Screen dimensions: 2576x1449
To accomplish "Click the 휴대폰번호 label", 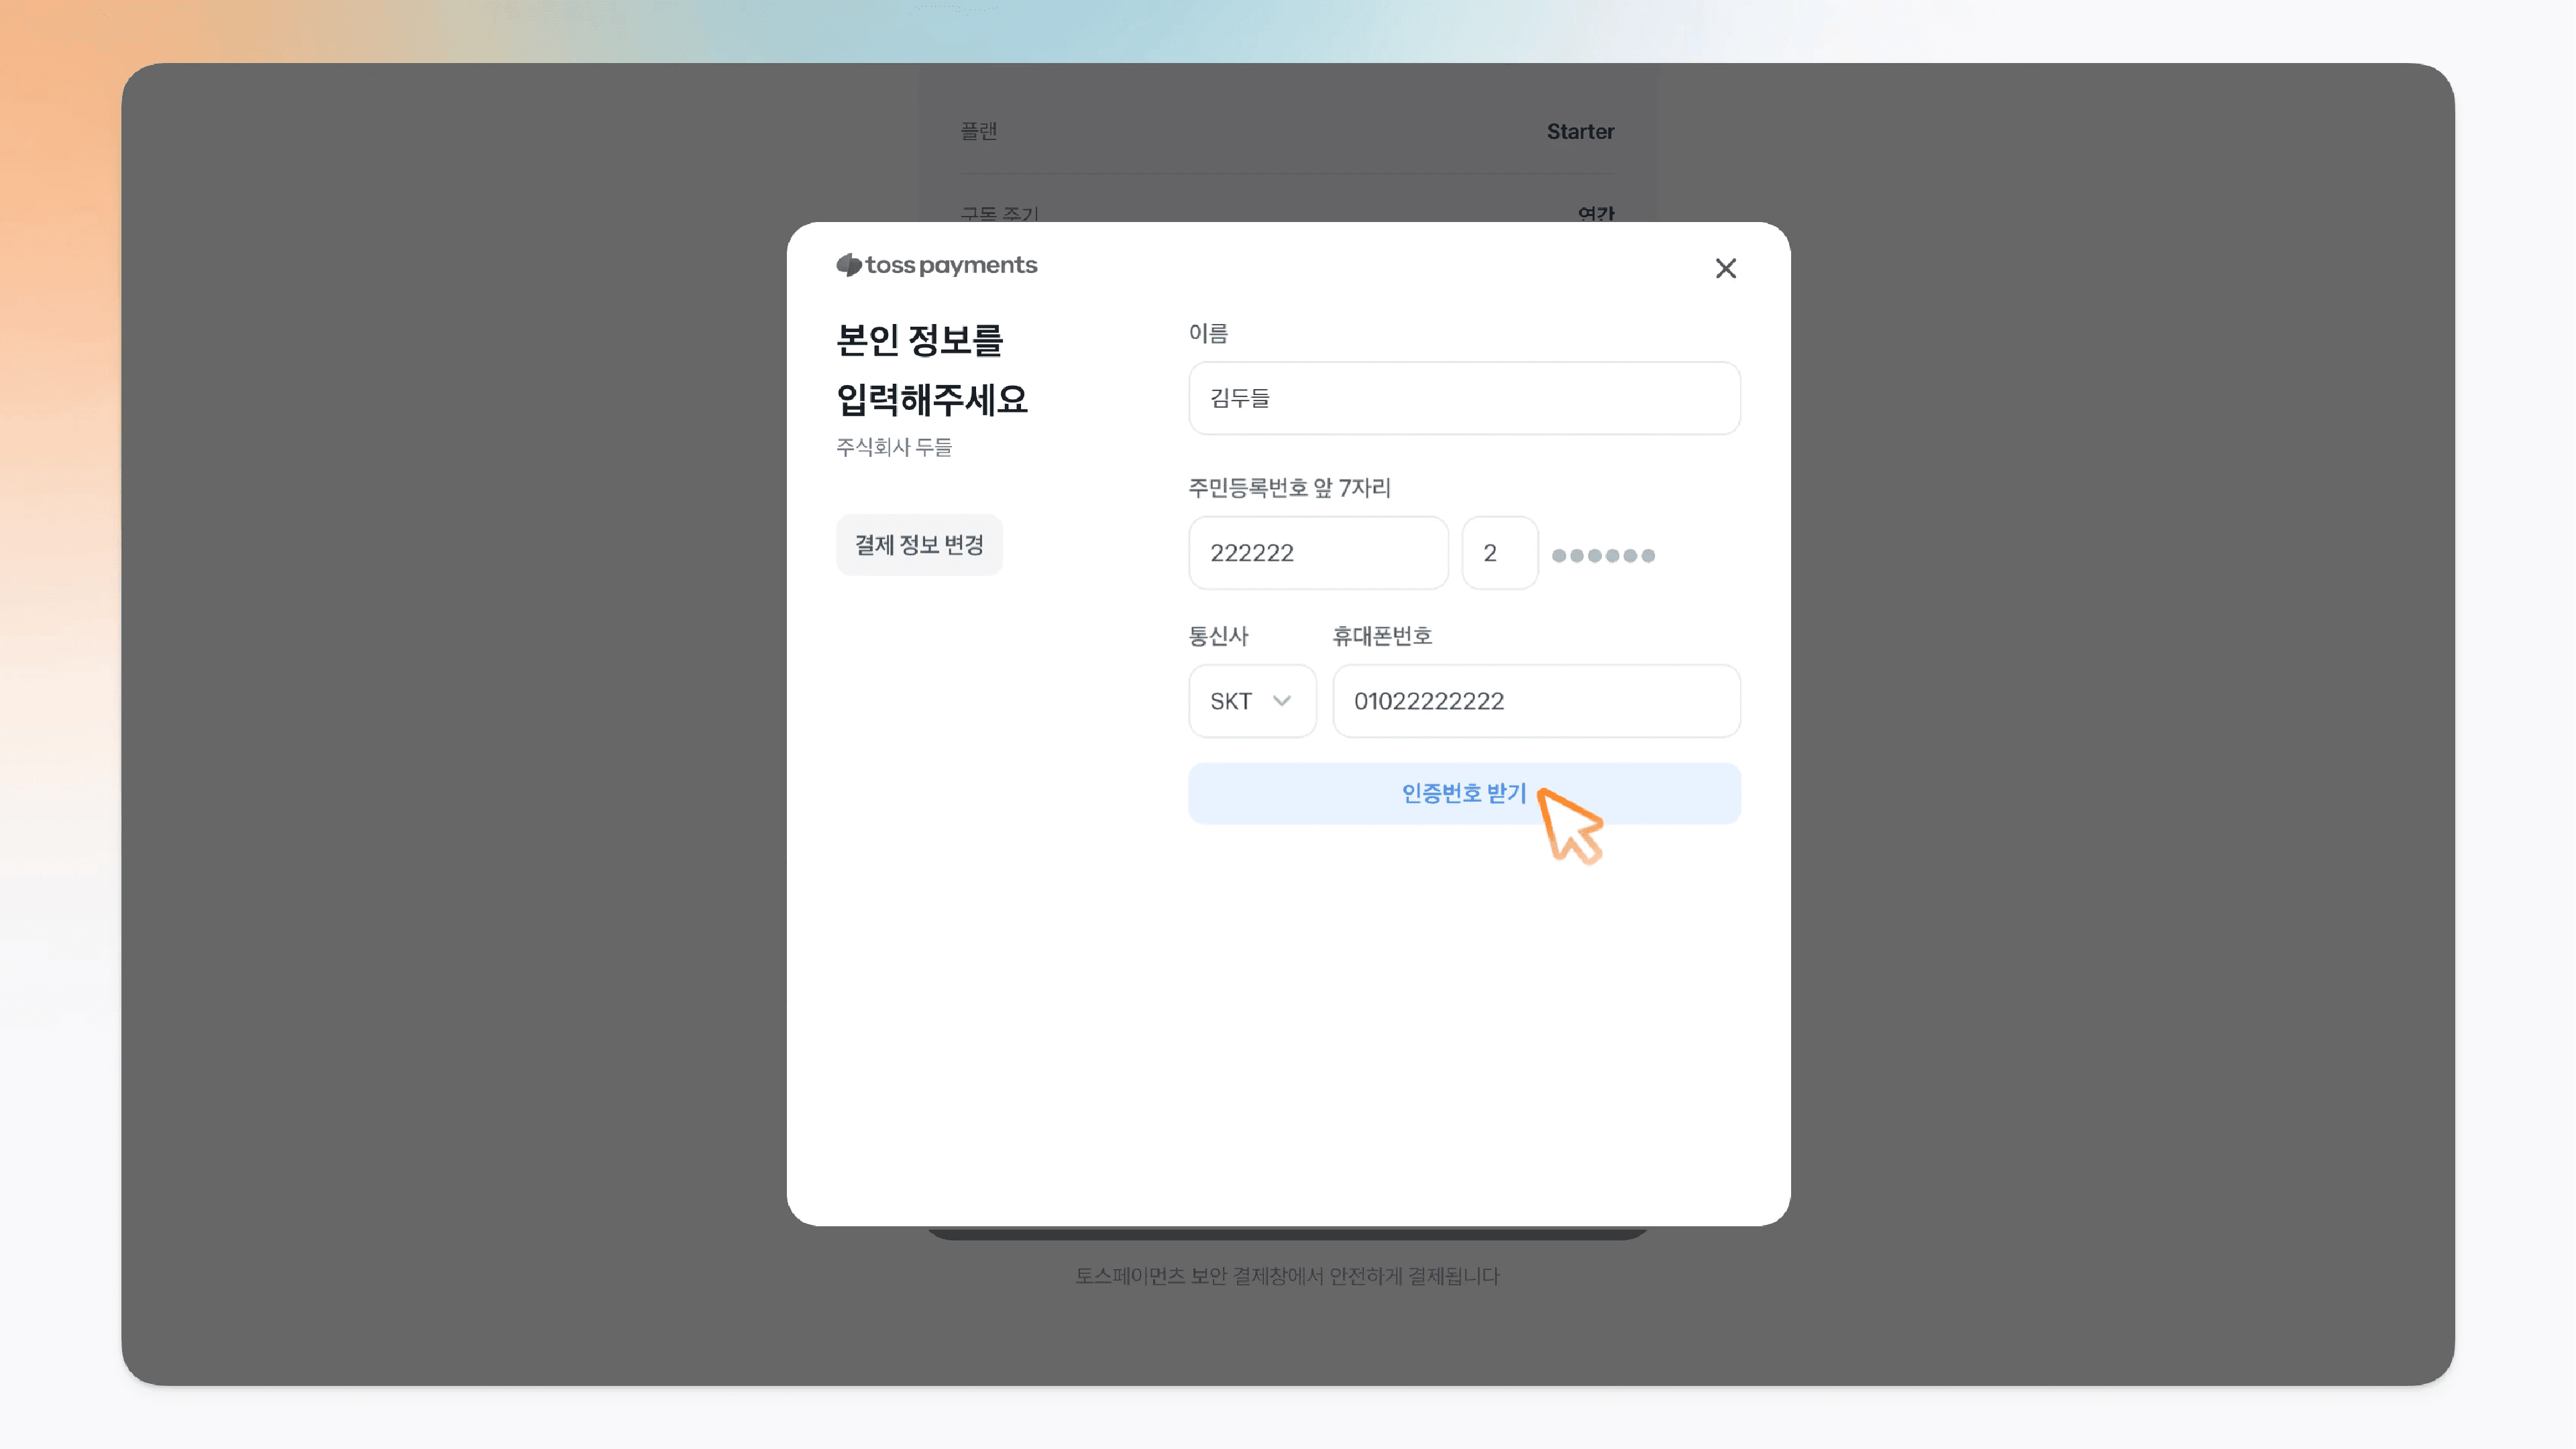I will tap(1382, 636).
